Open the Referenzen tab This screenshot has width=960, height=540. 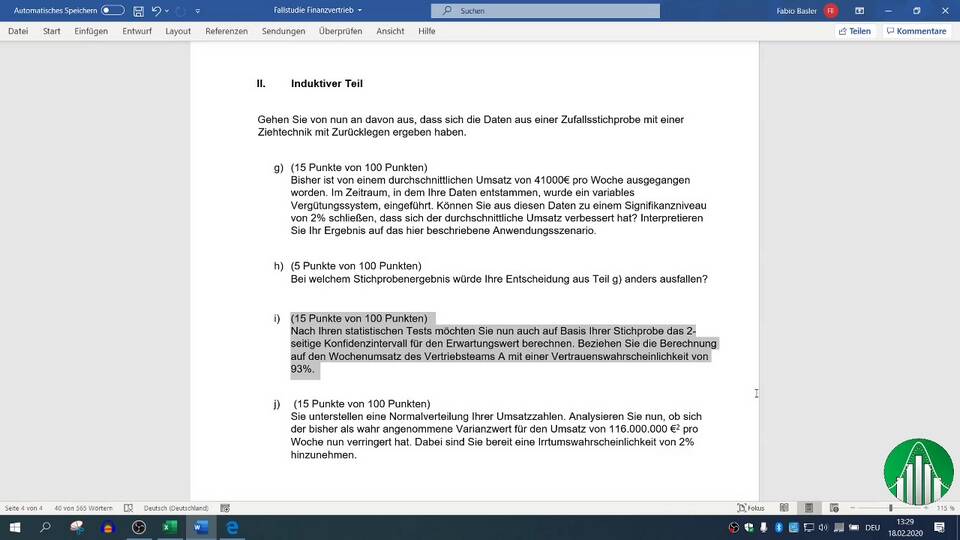[227, 31]
